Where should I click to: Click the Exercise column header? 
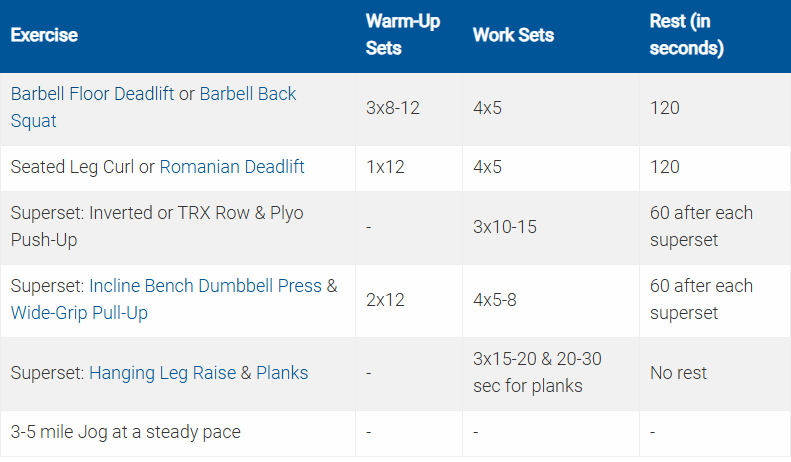(44, 35)
